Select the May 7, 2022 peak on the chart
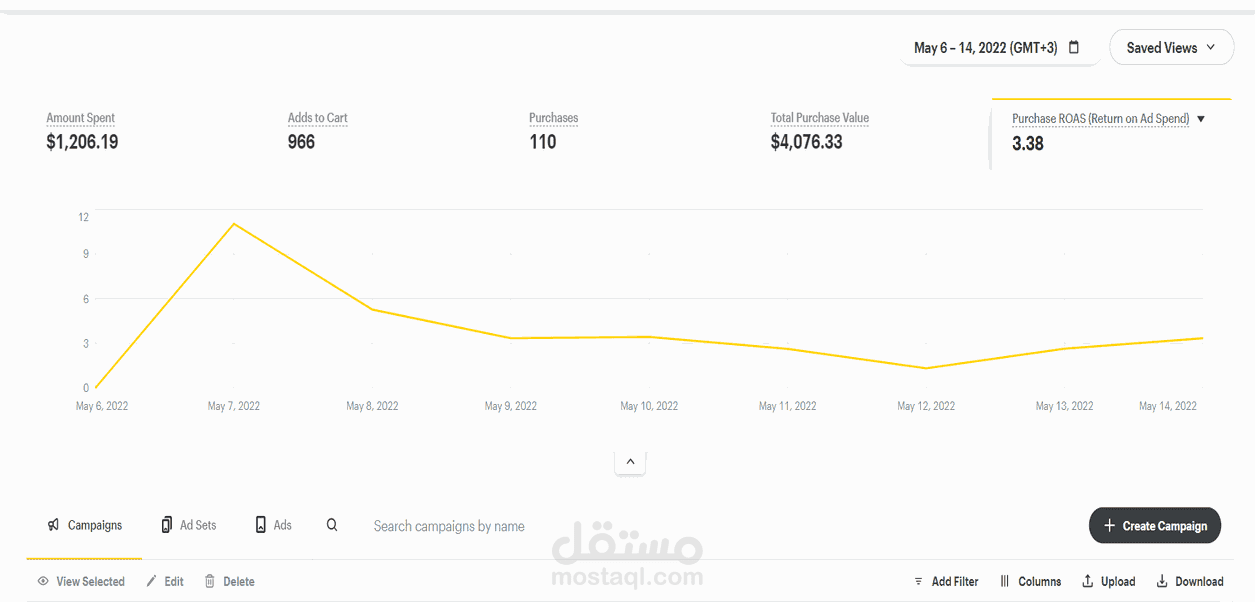This screenshot has width=1255, height=602. [x=234, y=224]
